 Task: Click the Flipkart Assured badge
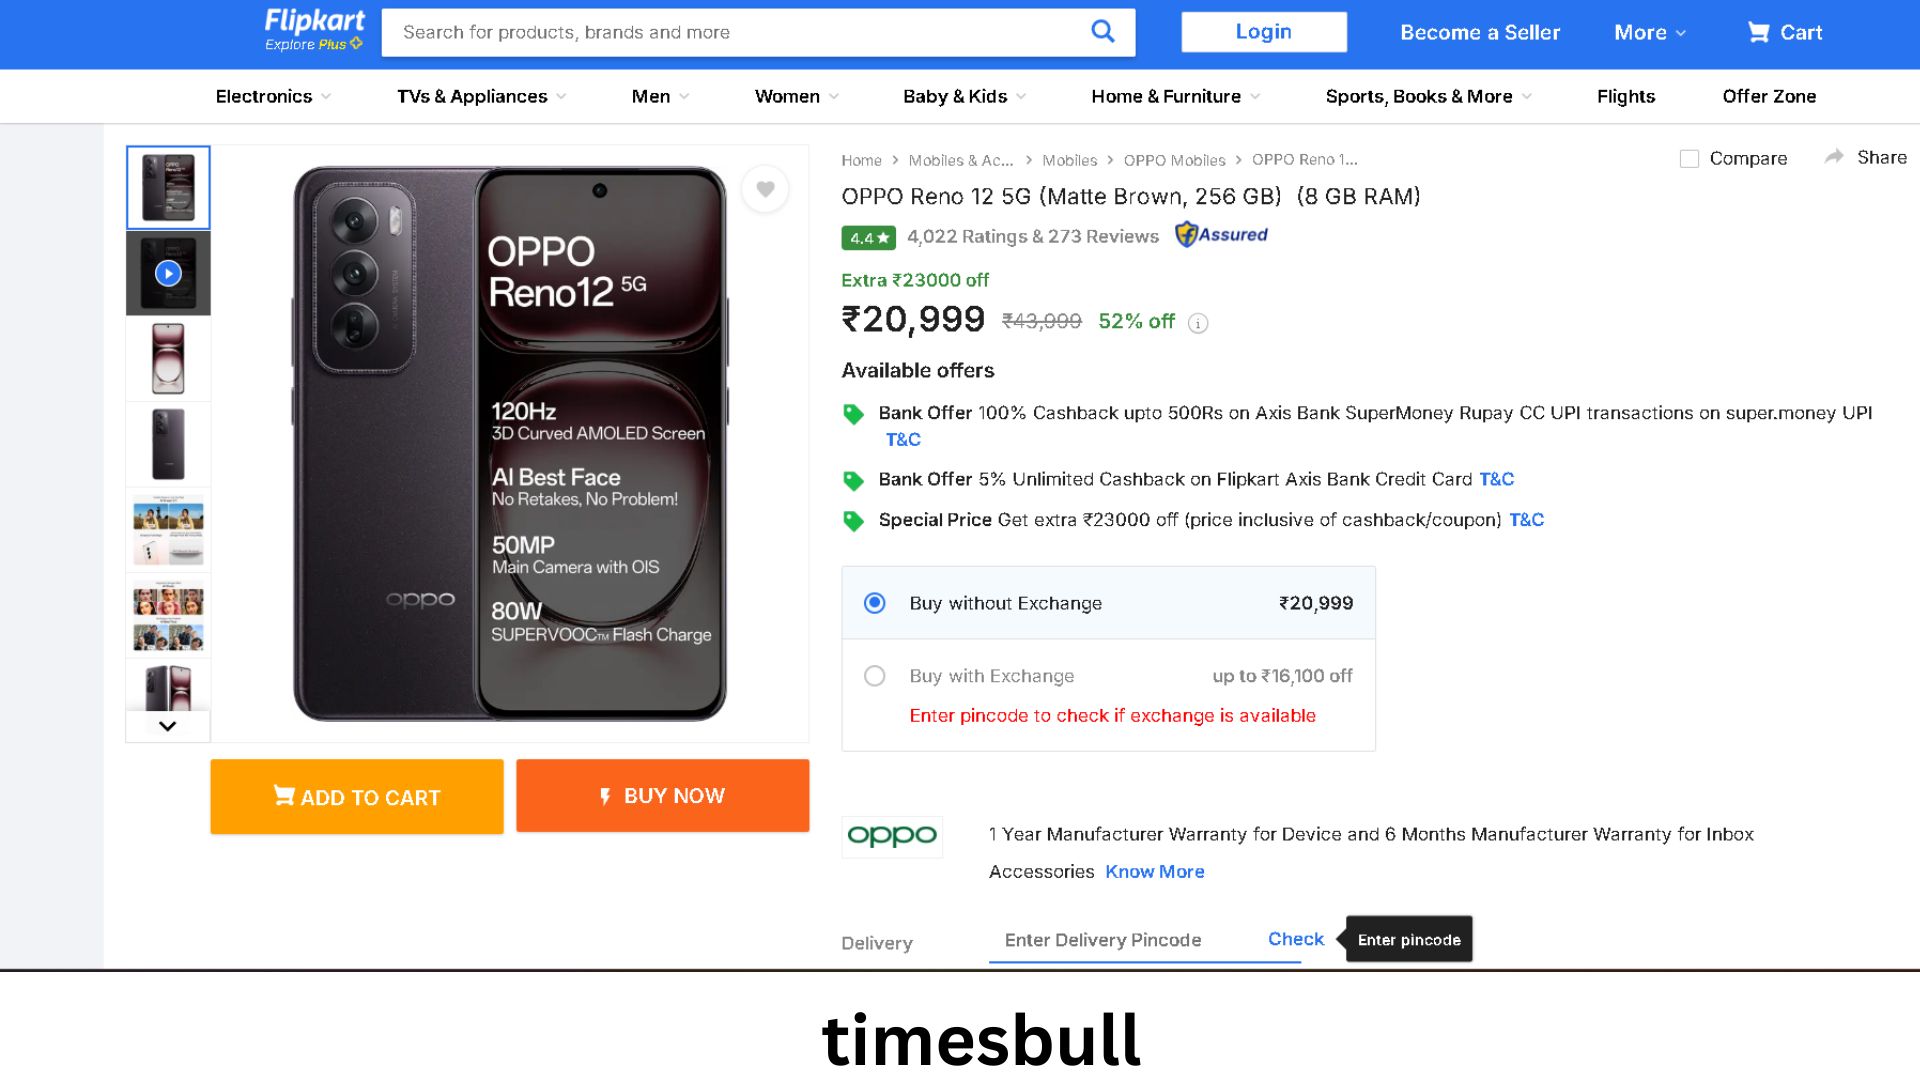1221,235
